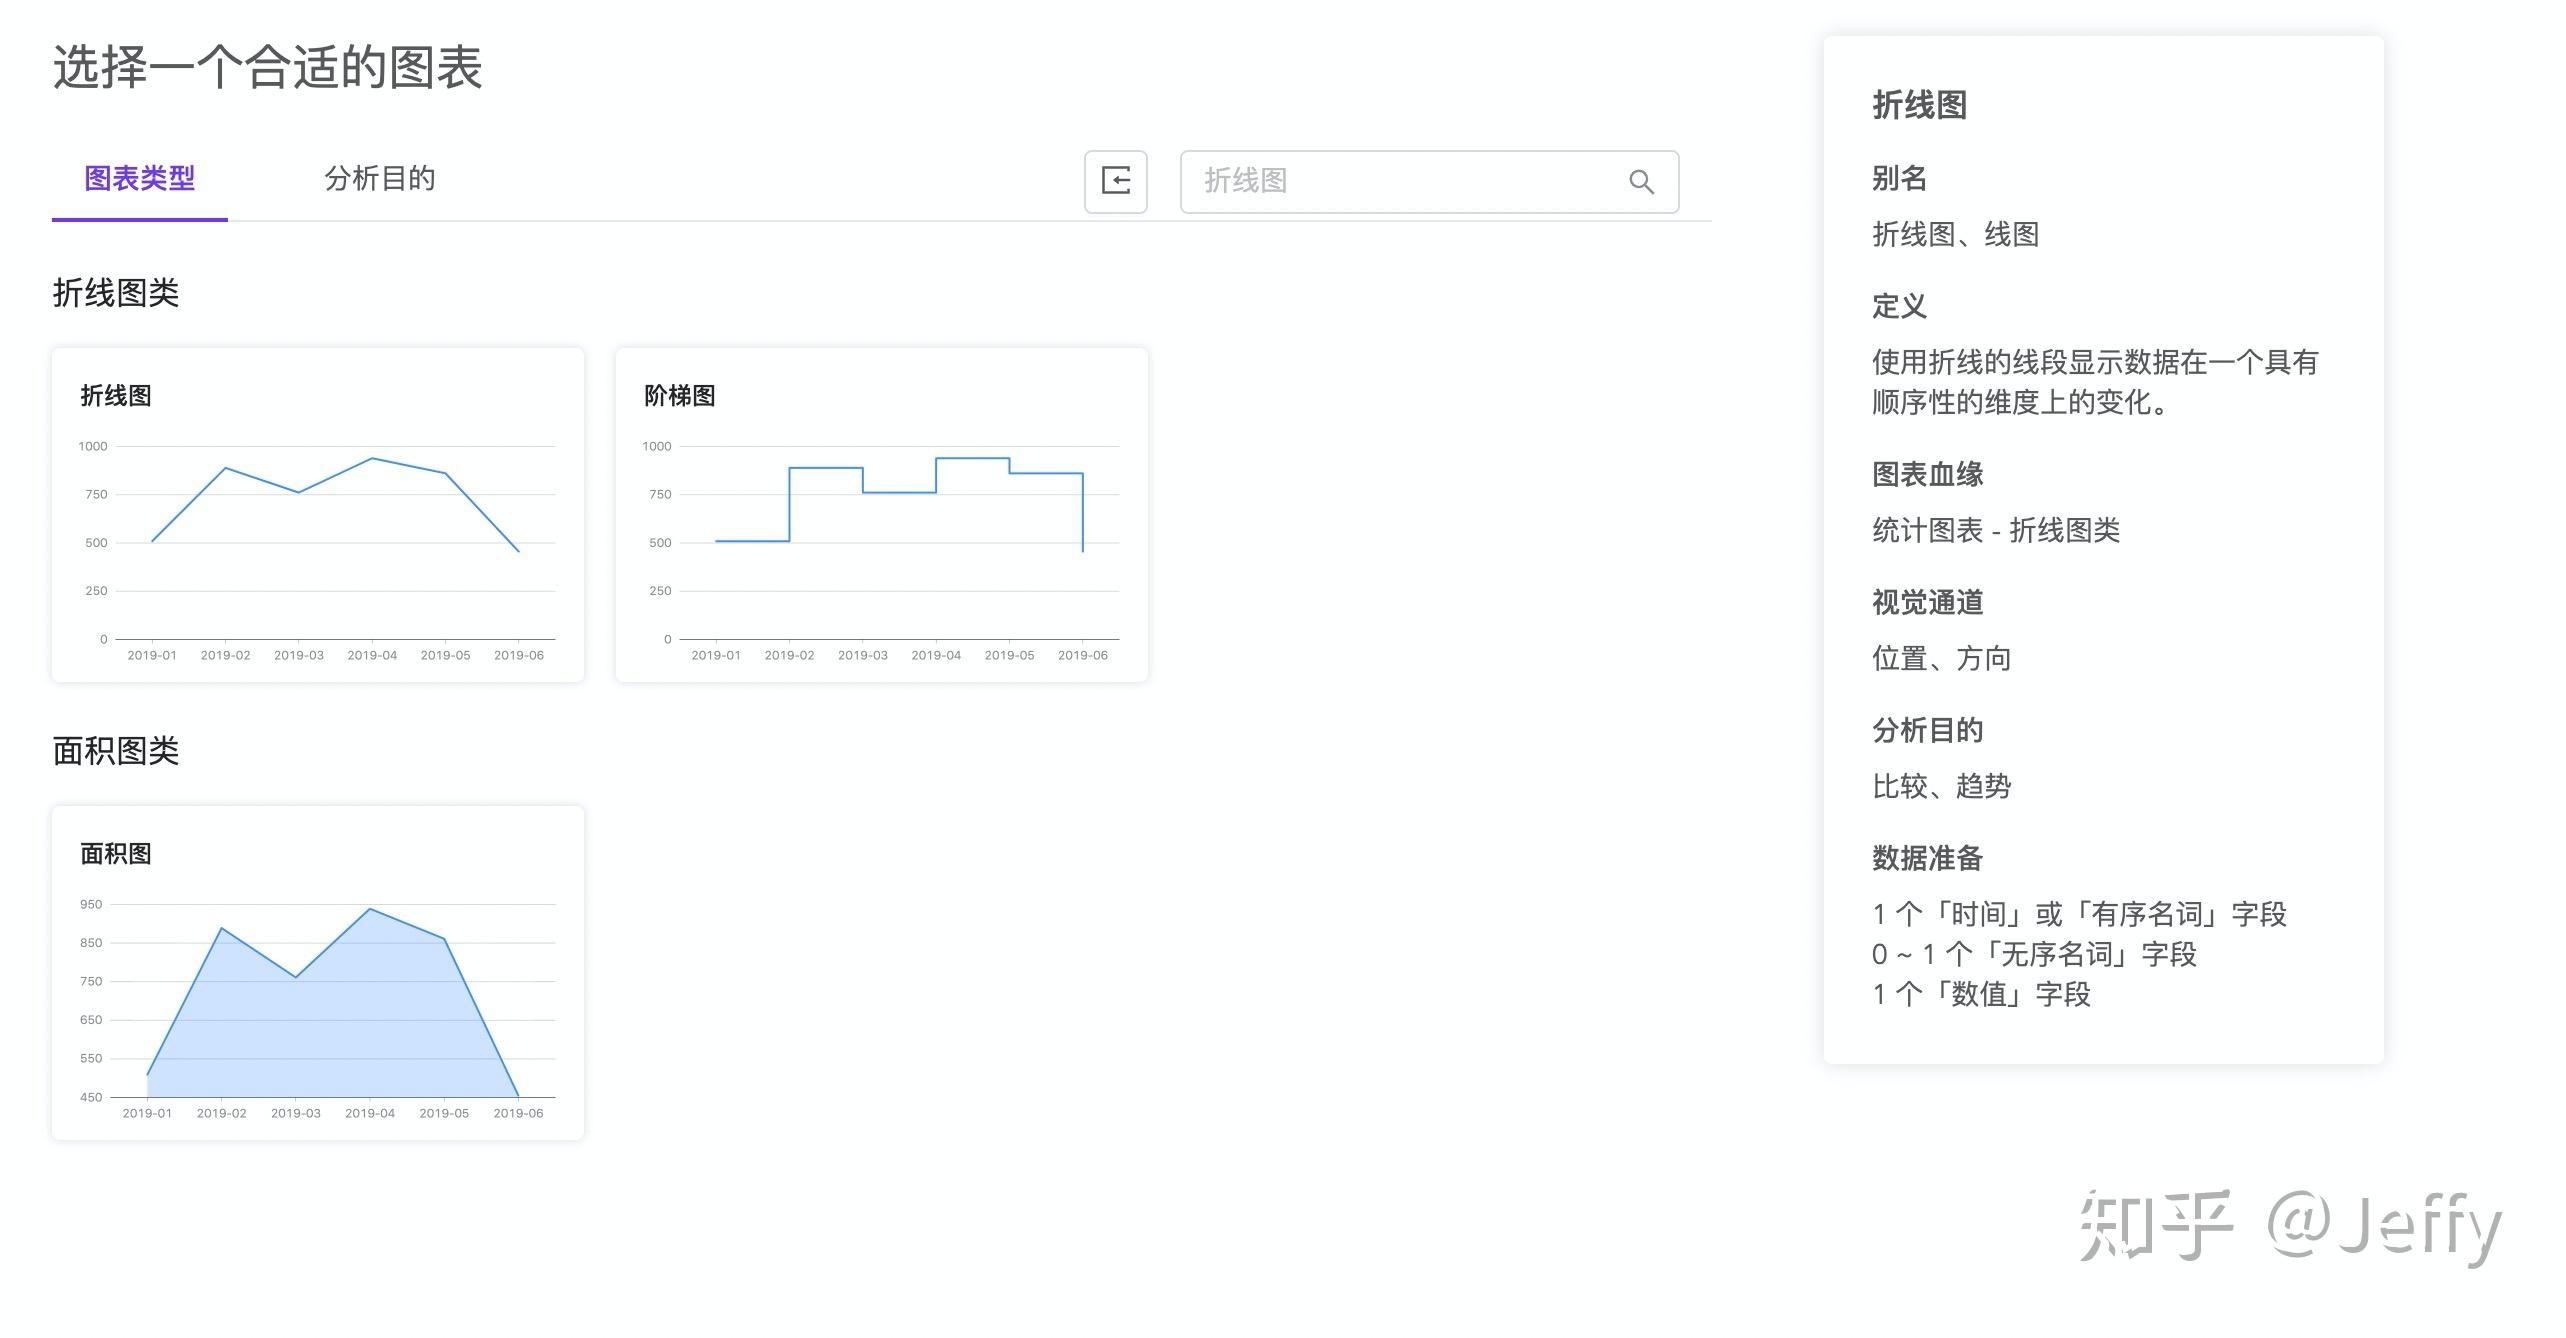Screen dimensions: 2566x1338
Task: Click the 阶梯图 card title
Action: [680, 396]
